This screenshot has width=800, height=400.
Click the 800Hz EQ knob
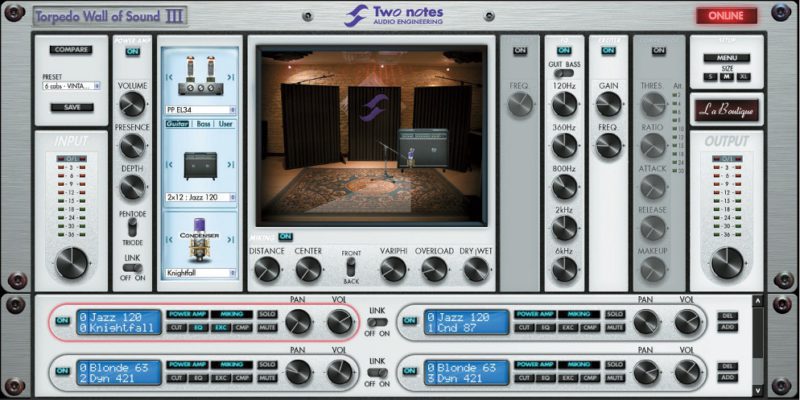[x=564, y=187]
